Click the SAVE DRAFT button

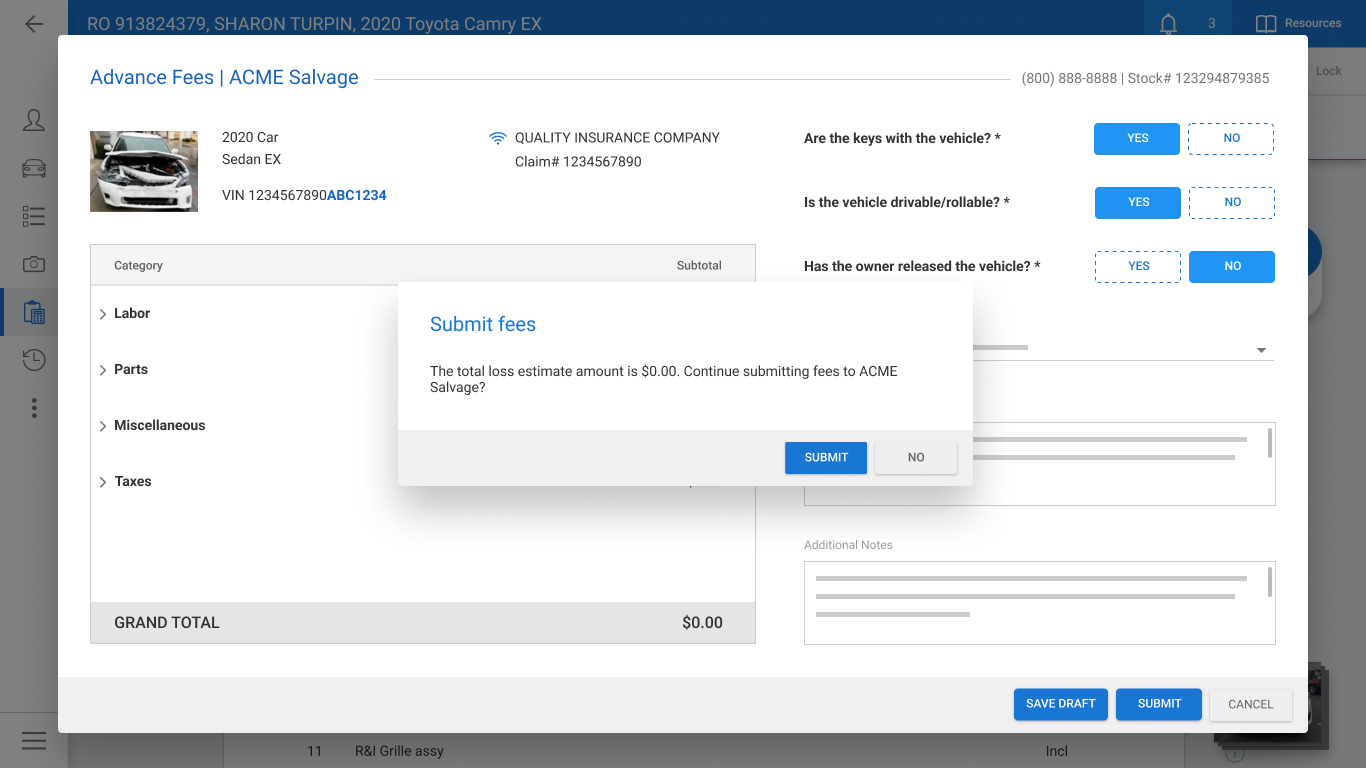pos(1061,704)
